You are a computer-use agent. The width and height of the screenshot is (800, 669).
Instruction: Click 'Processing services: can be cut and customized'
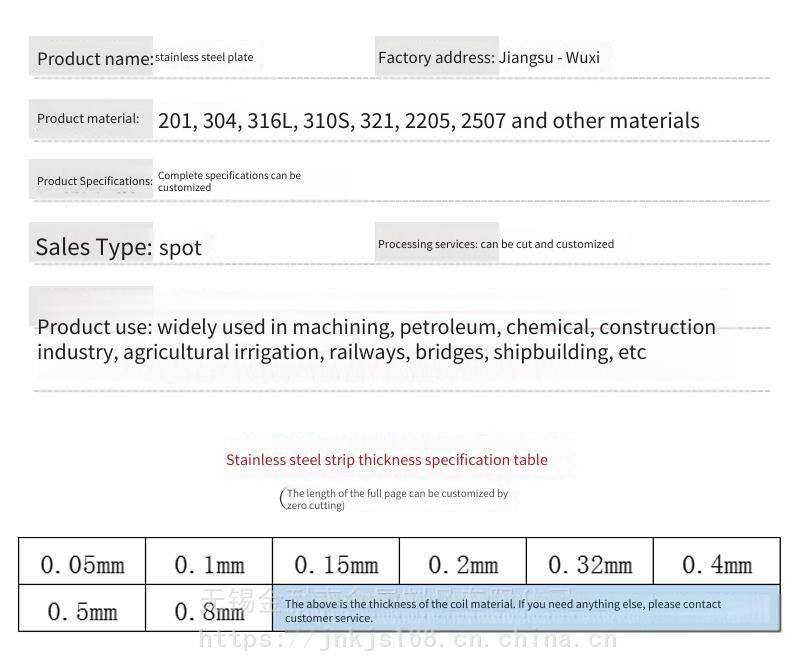click(495, 244)
